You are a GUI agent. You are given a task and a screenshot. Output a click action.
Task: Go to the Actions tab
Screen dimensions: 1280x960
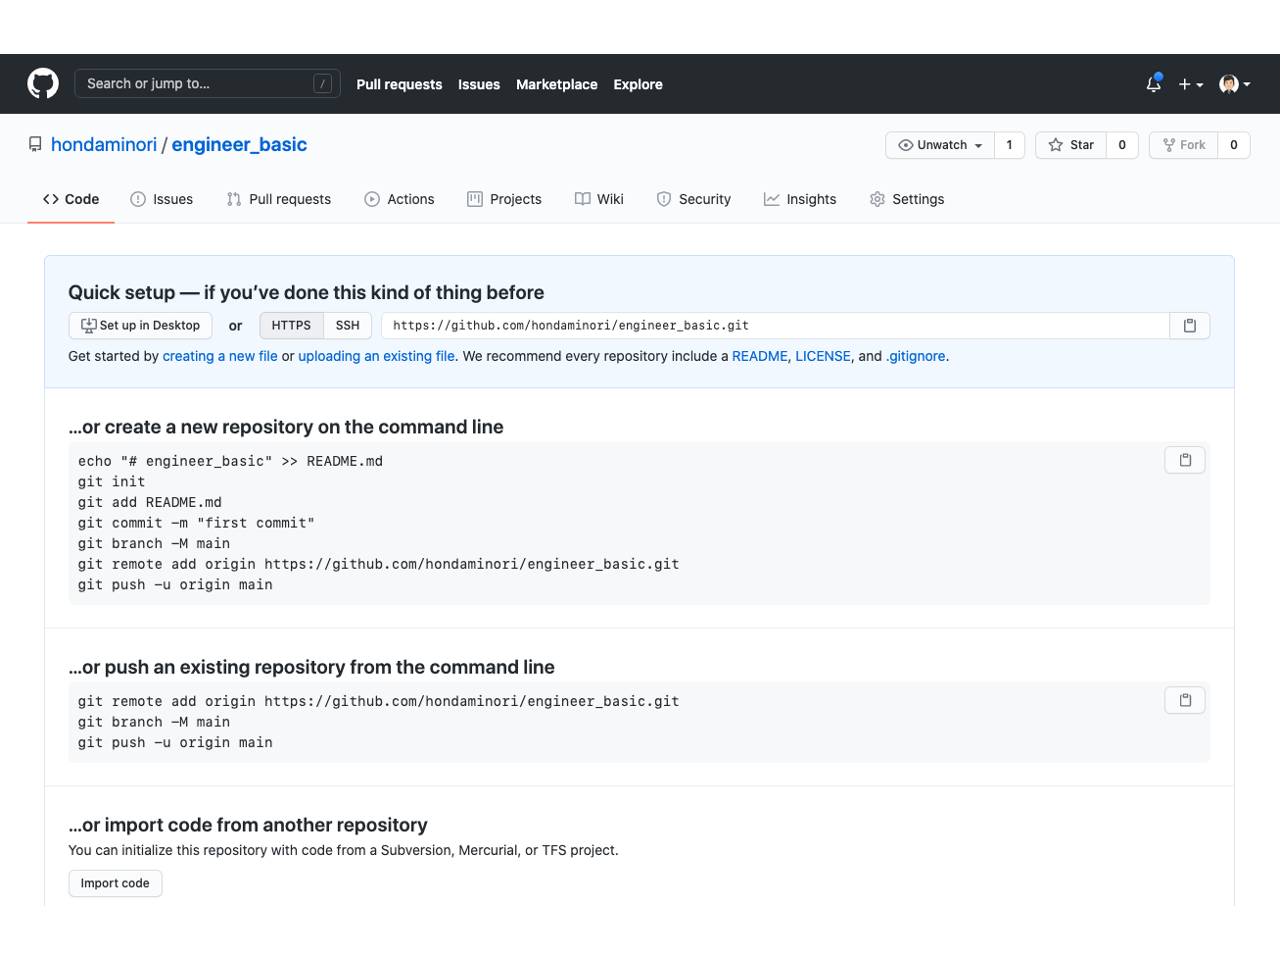pos(400,199)
